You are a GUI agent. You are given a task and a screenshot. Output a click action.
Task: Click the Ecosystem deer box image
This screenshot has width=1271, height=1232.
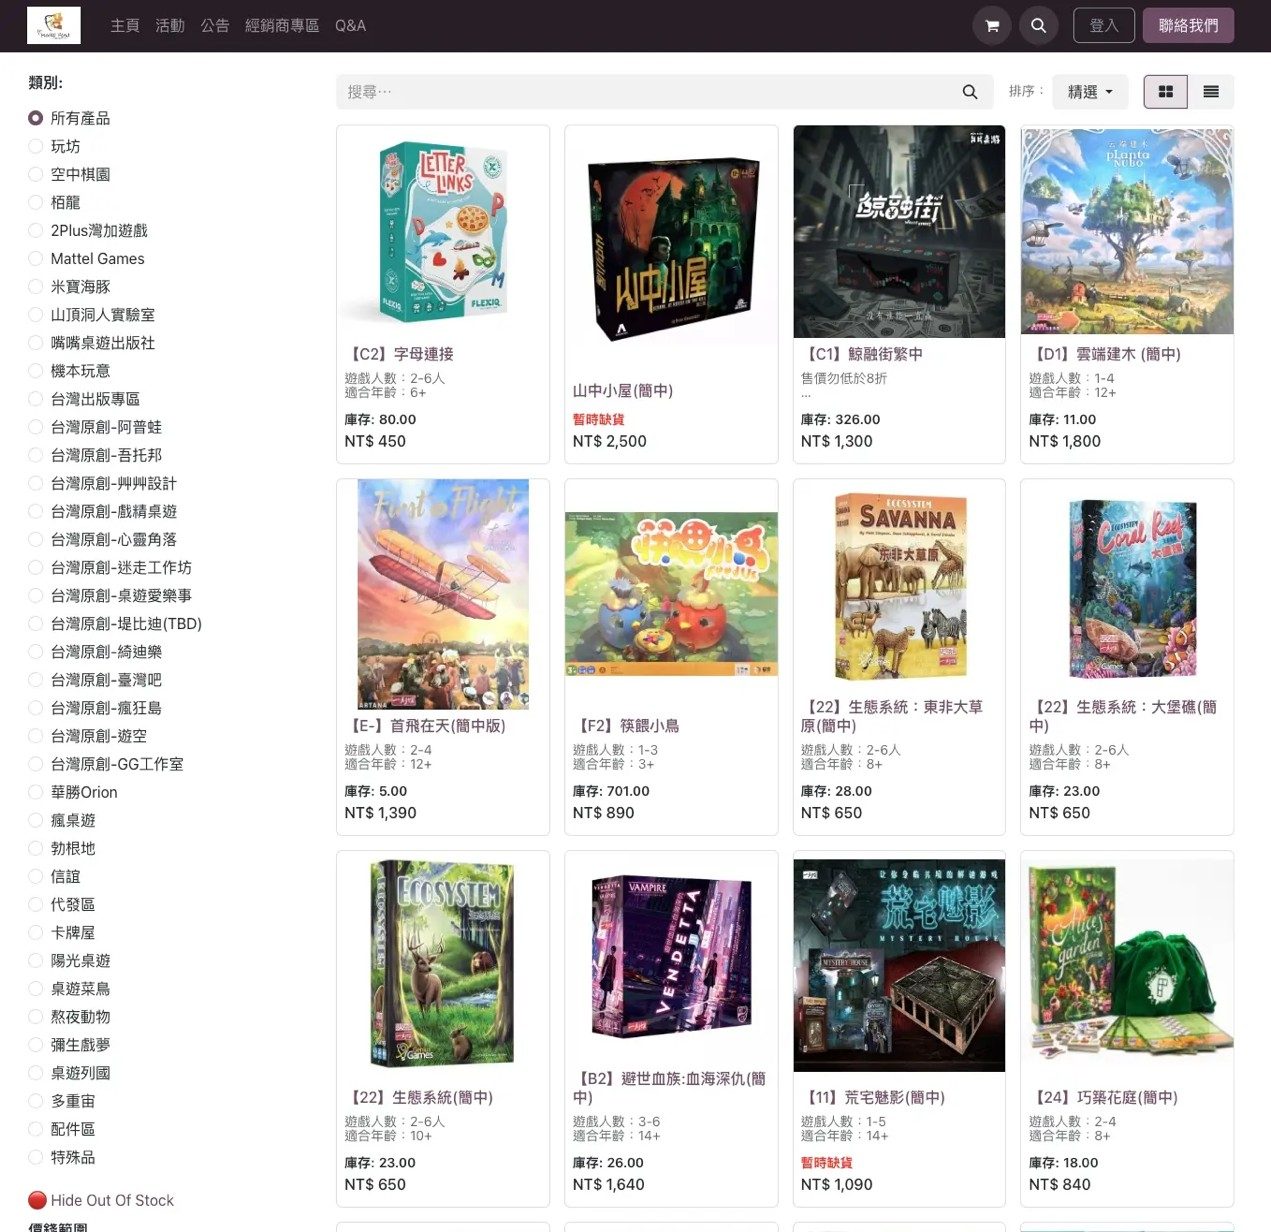443,964
